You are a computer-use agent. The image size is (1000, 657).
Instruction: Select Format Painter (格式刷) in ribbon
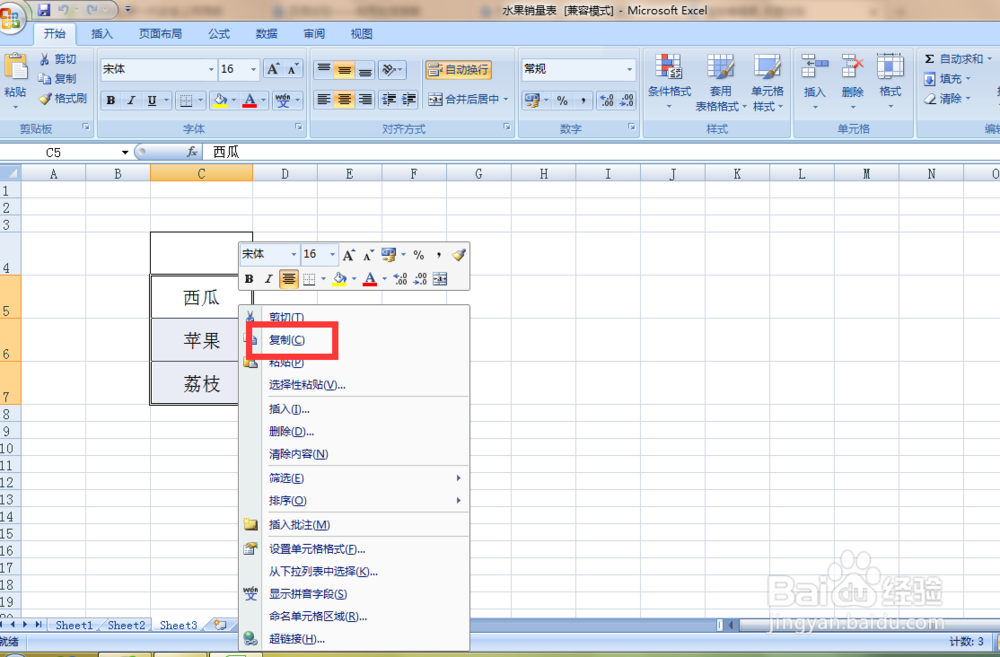[63, 98]
